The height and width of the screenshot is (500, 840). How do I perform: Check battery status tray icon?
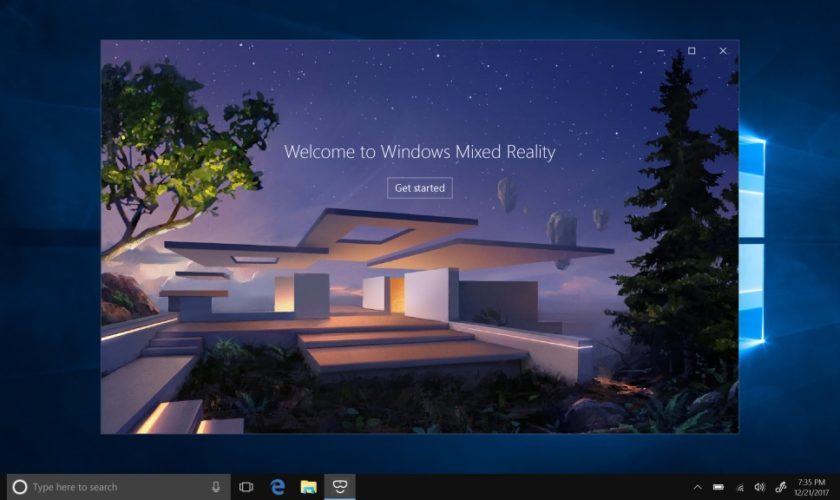click(x=718, y=487)
